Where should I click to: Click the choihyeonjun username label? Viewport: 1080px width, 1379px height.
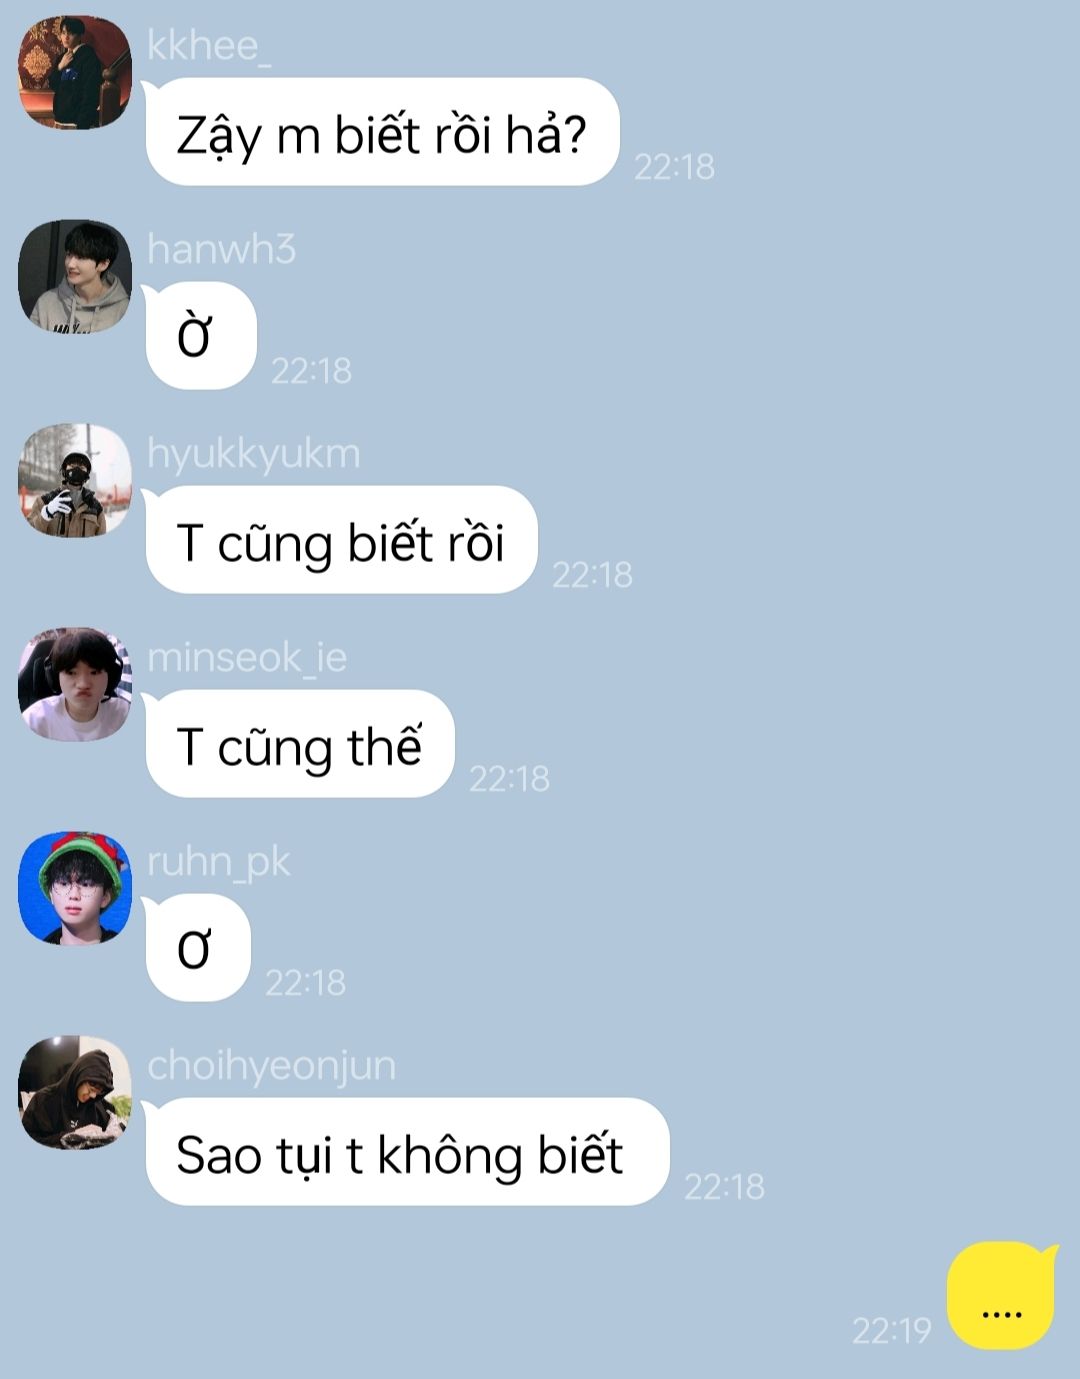click(272, 1067)
